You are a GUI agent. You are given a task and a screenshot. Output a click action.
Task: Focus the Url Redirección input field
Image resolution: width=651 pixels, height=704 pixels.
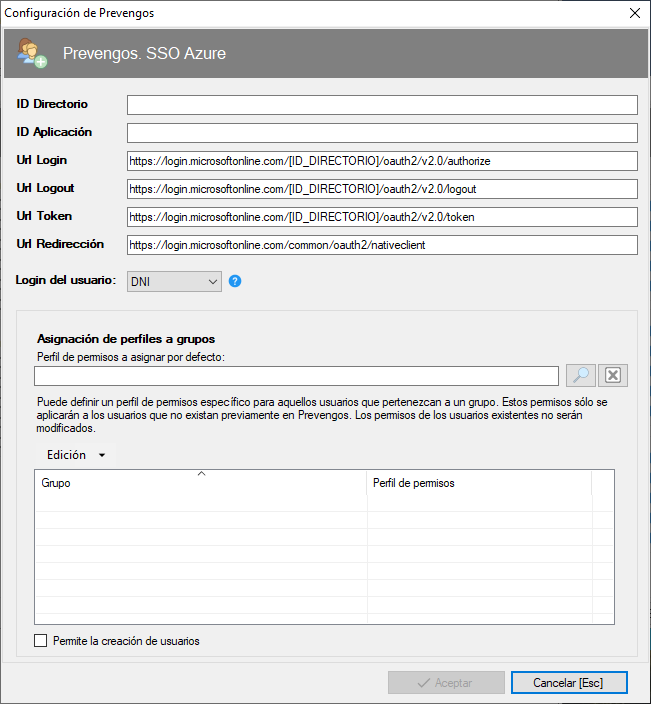tap(382, 245)
